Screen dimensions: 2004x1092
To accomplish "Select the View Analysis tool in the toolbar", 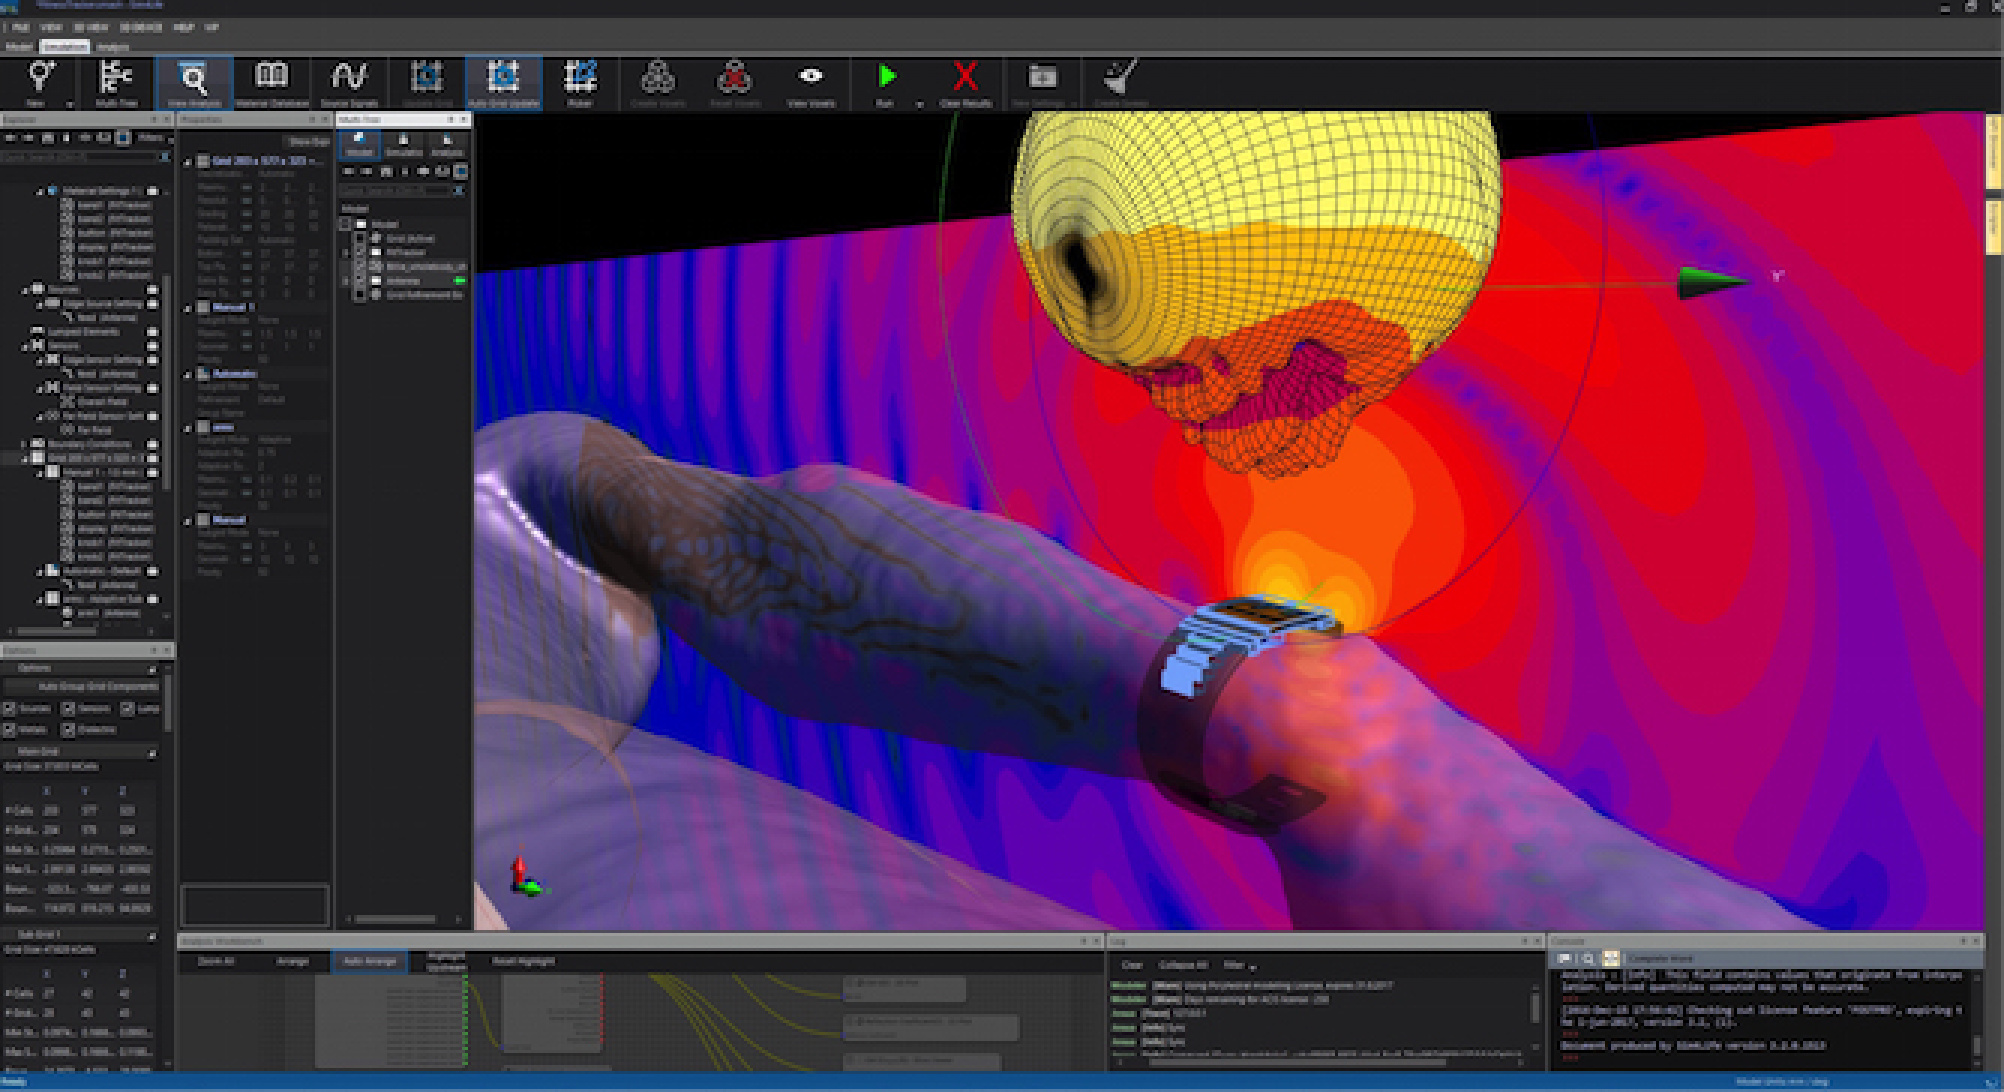I will point(193,80).
